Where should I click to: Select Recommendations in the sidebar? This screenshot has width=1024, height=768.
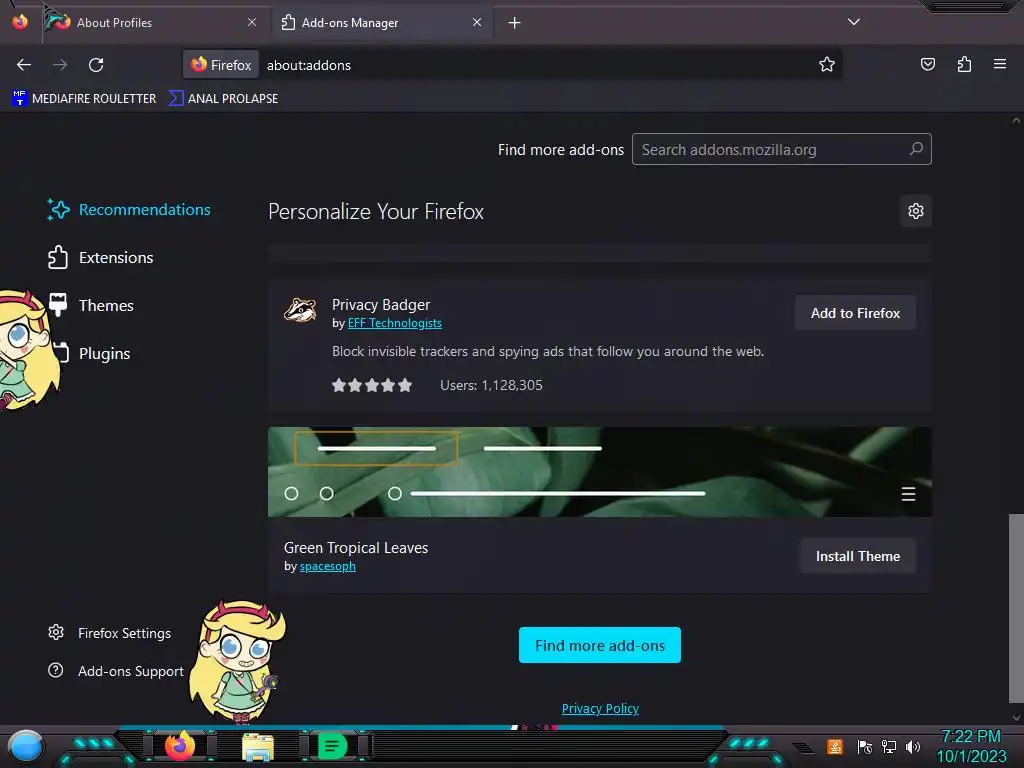point(129,210)
